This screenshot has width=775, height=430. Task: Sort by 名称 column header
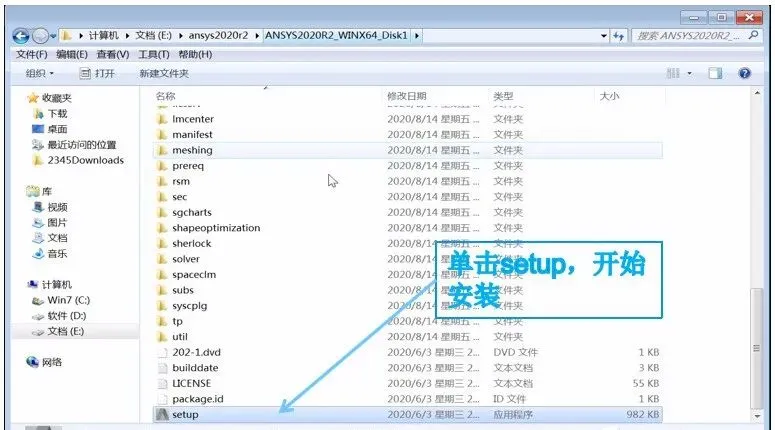point(166,96)
